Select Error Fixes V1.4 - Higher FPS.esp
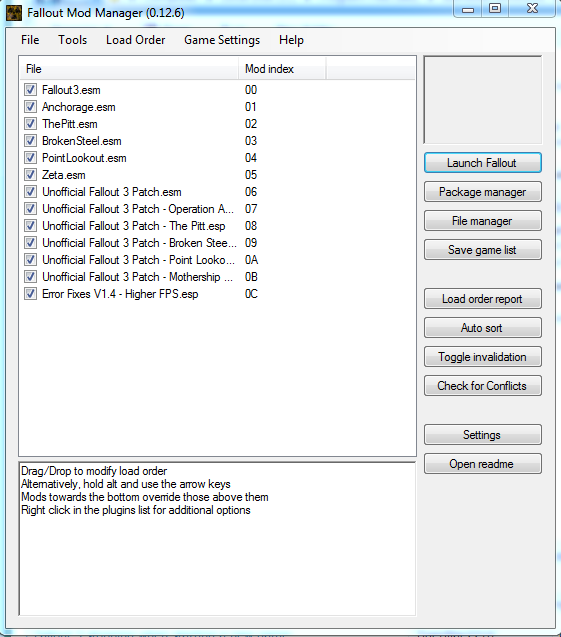The image size is (561, 637). tap(120, 294)
